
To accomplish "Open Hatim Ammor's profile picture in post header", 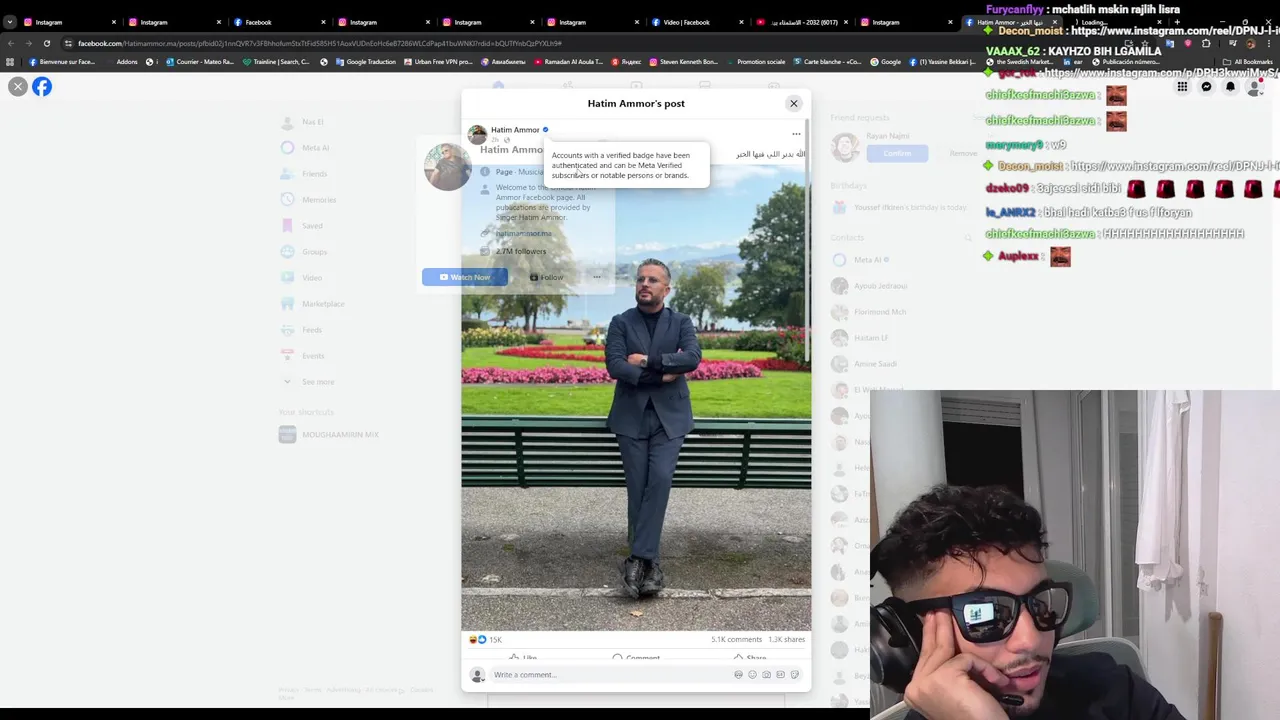I will point(477,134).
